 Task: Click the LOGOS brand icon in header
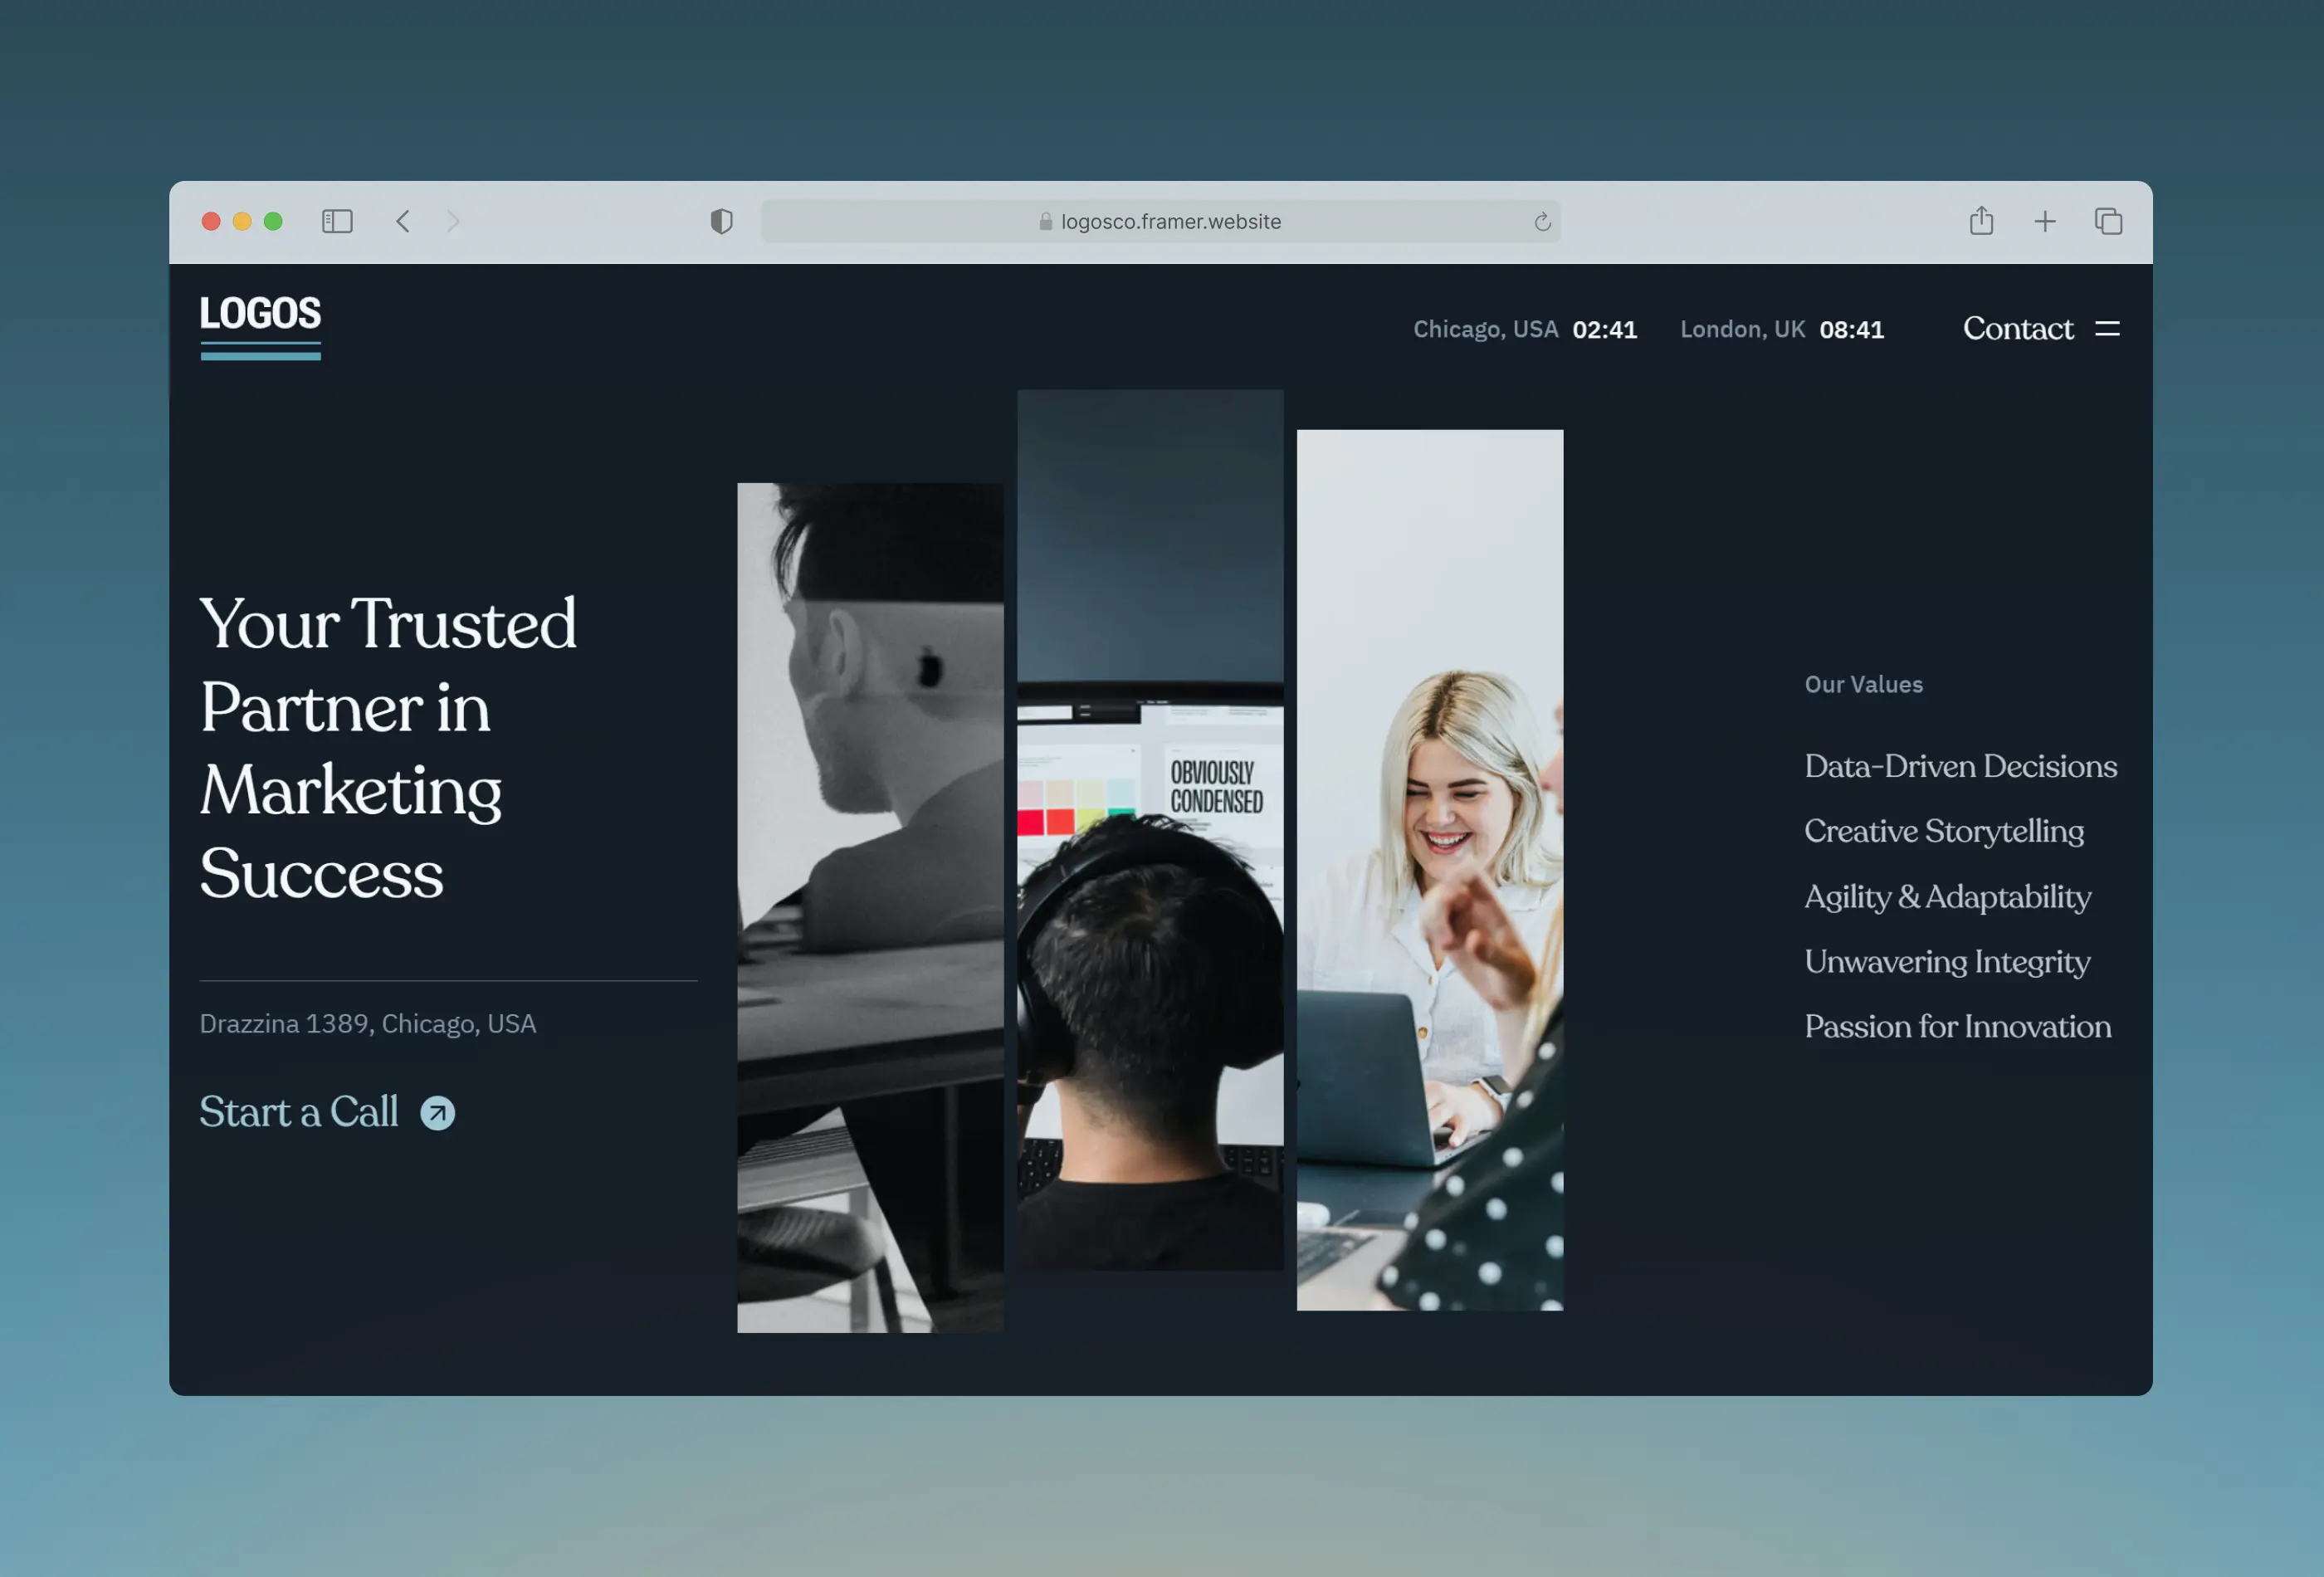pyautogui.click(x=259, y=325)
